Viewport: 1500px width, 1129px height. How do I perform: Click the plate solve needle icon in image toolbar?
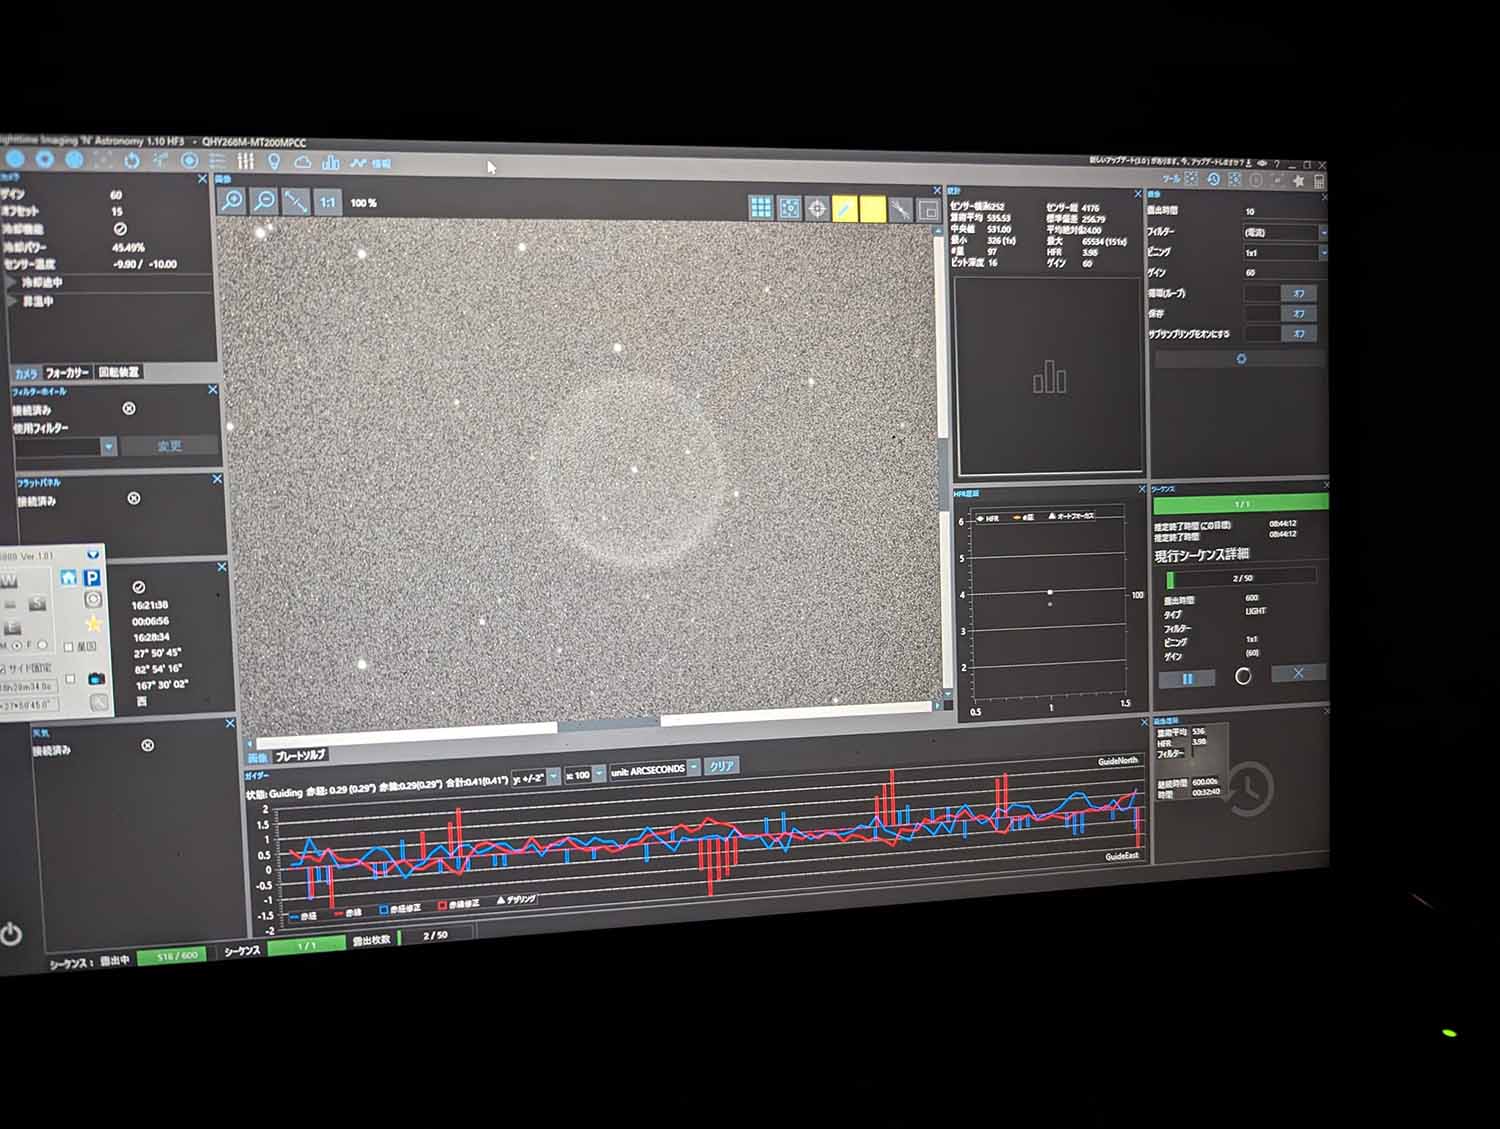click(901, 209)
